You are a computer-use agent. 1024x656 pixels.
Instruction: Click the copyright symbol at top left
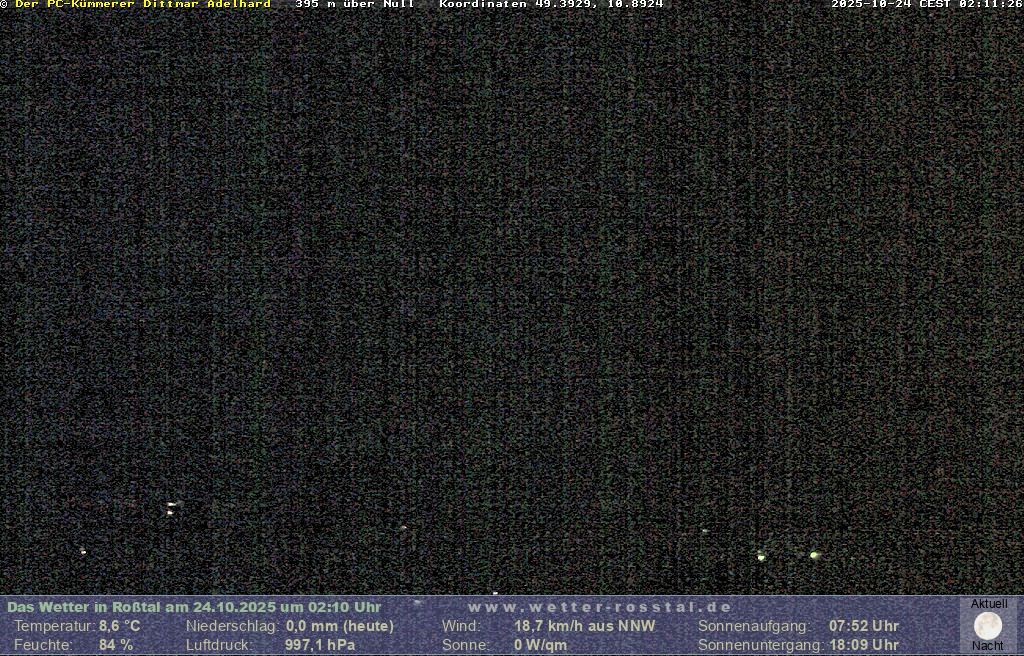[4, 4]
